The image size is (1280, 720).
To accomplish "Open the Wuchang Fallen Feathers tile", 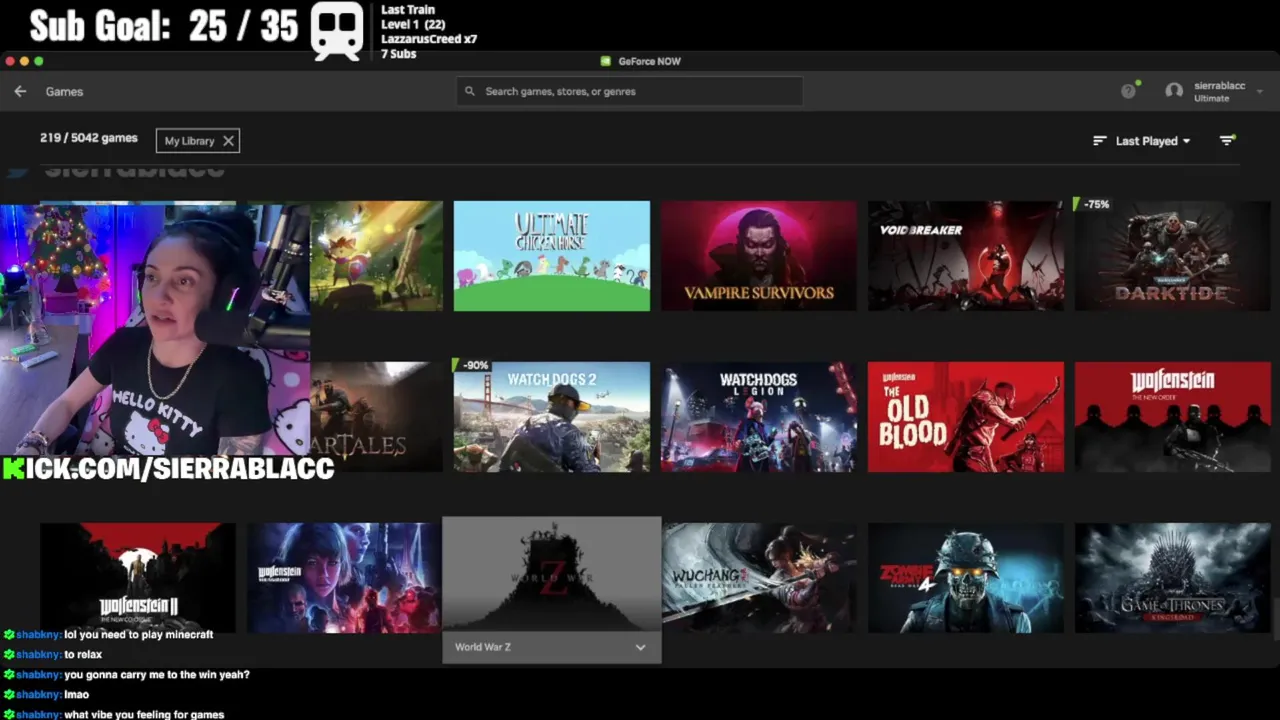I will click(759, 578).
